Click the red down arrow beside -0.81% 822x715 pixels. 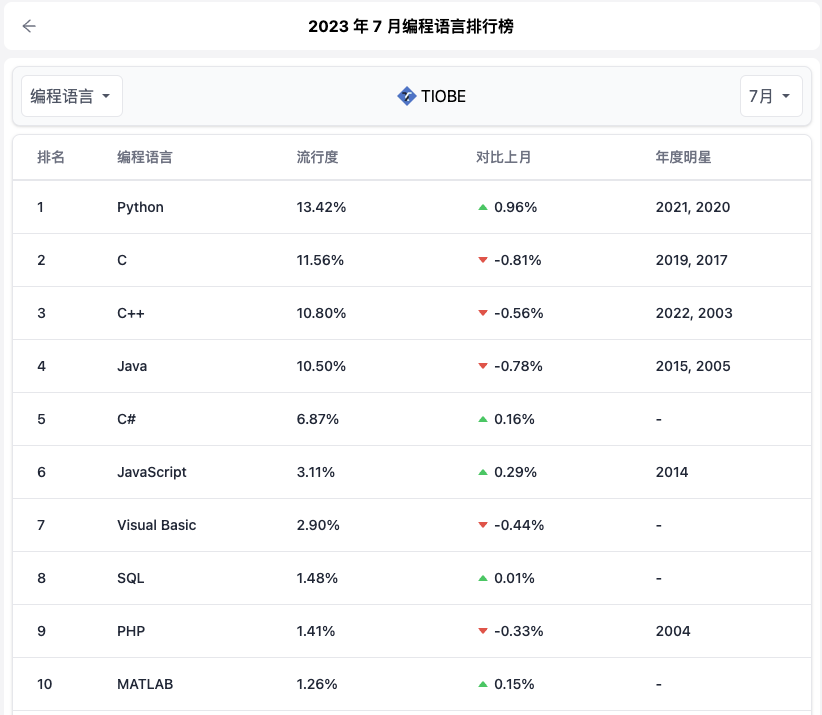click(x=483, y=261)
